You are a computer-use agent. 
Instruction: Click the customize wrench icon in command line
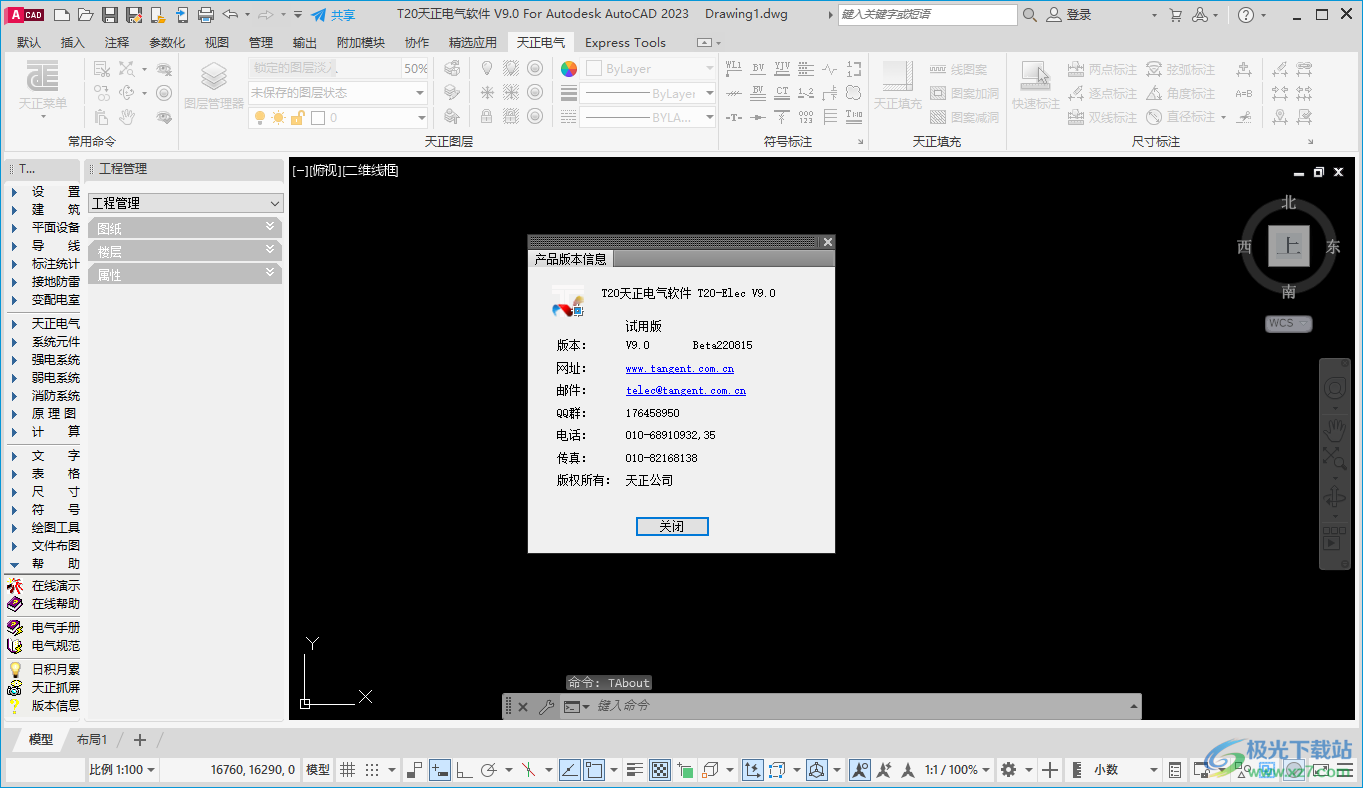point(545,707)
